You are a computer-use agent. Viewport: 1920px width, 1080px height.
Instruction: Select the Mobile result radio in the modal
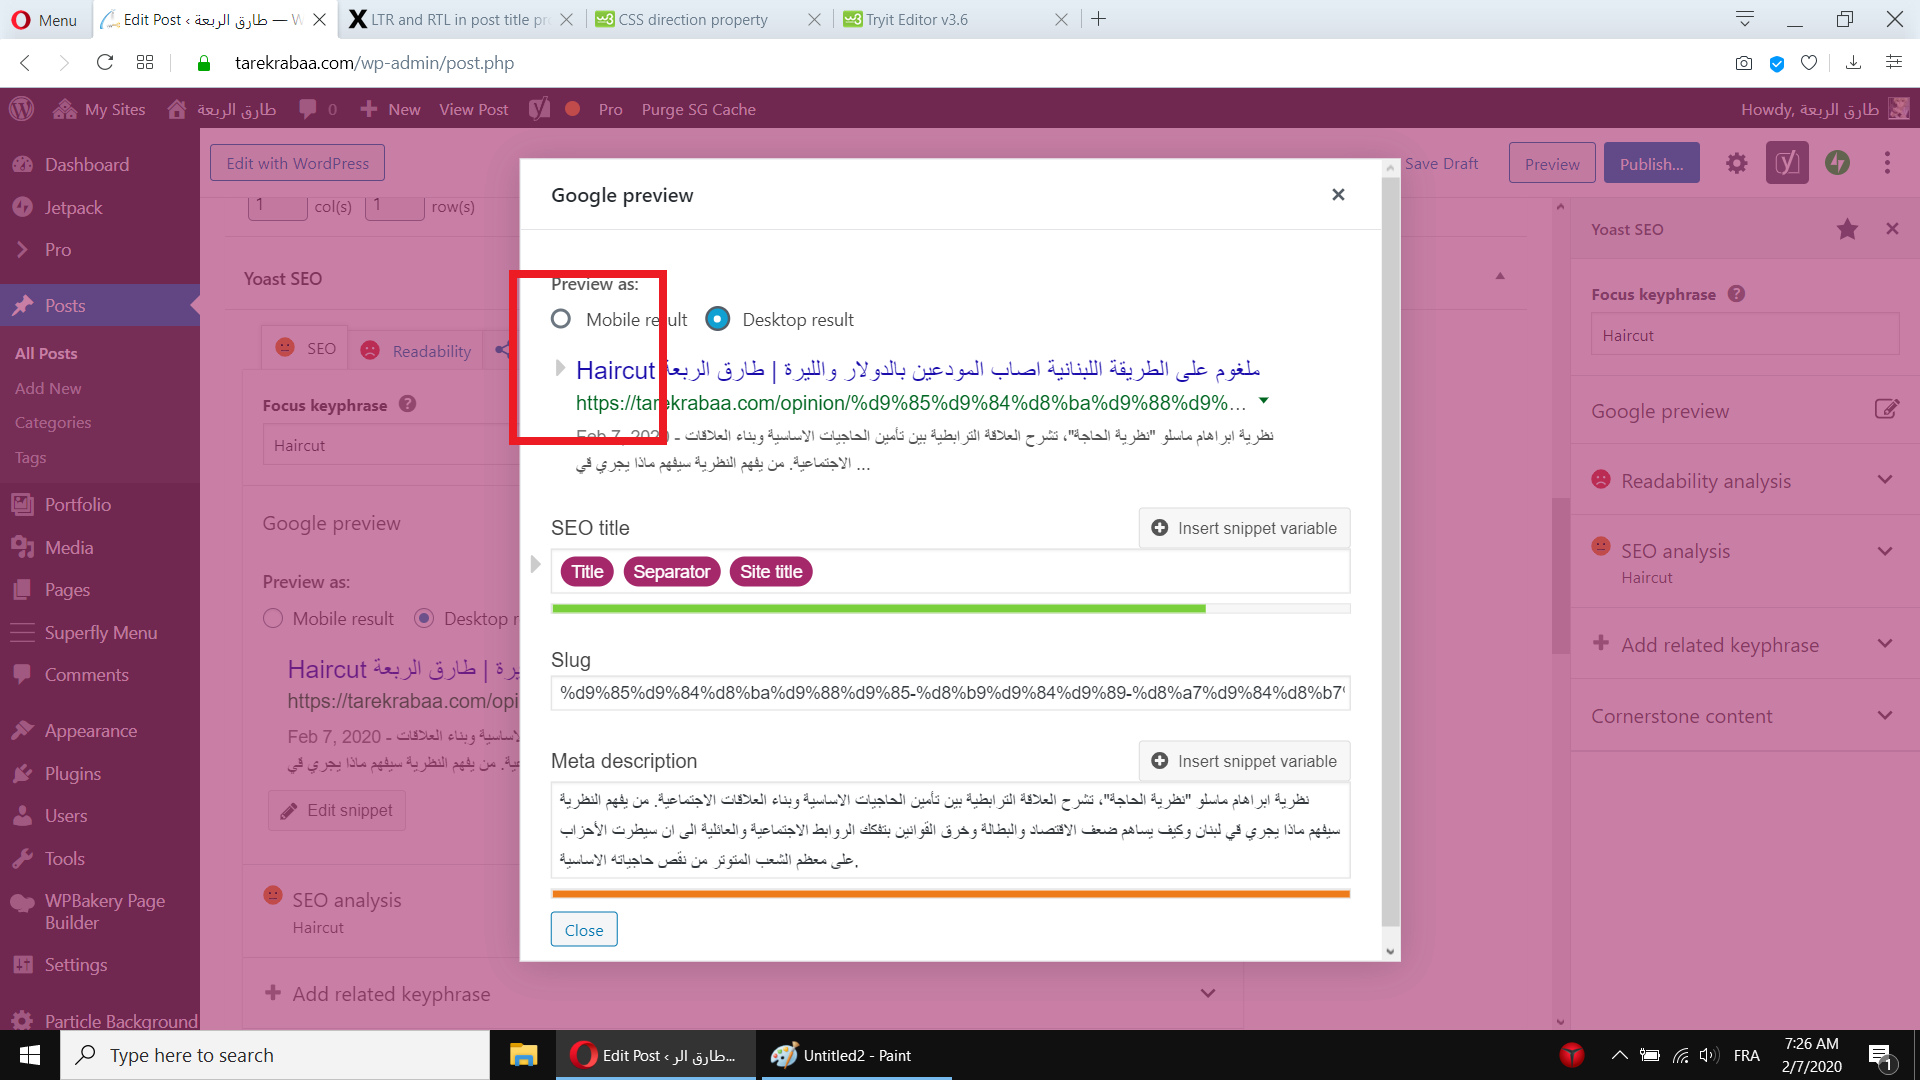tap(561, 319)
